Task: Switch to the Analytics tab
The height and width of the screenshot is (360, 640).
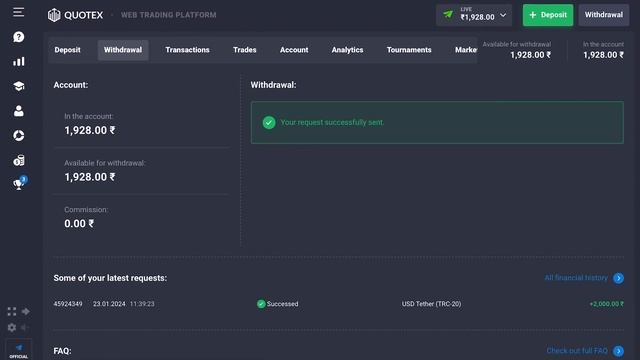Action: [x=347, y=50]
